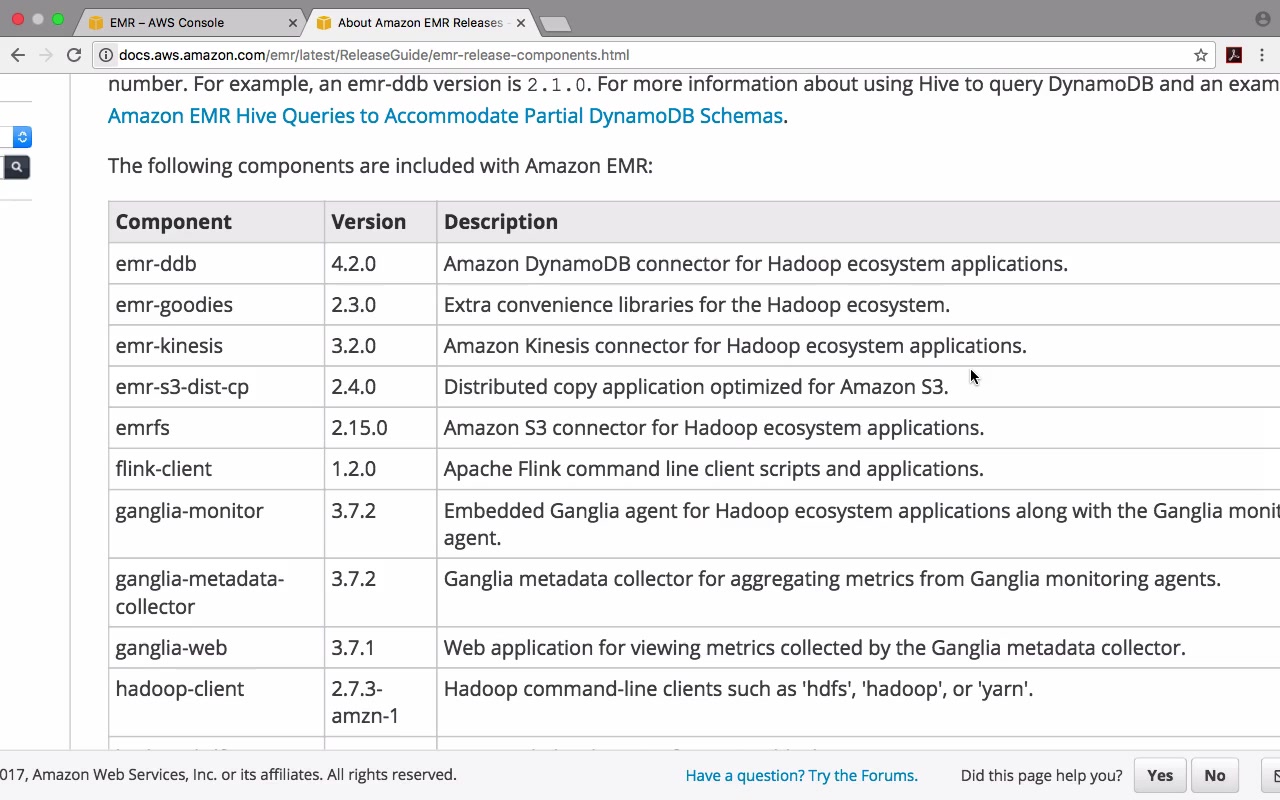Viewport: 1280px width, 800px height.
Task: Click the search magnifier icon in left sidebar
Action: (x=16, y=167)
